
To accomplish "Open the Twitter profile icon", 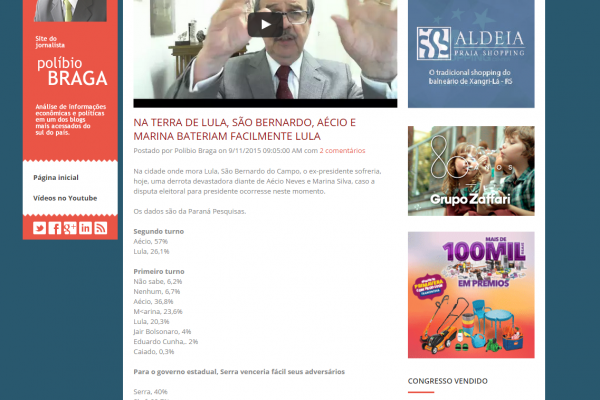I will click(x=40, y=228).
